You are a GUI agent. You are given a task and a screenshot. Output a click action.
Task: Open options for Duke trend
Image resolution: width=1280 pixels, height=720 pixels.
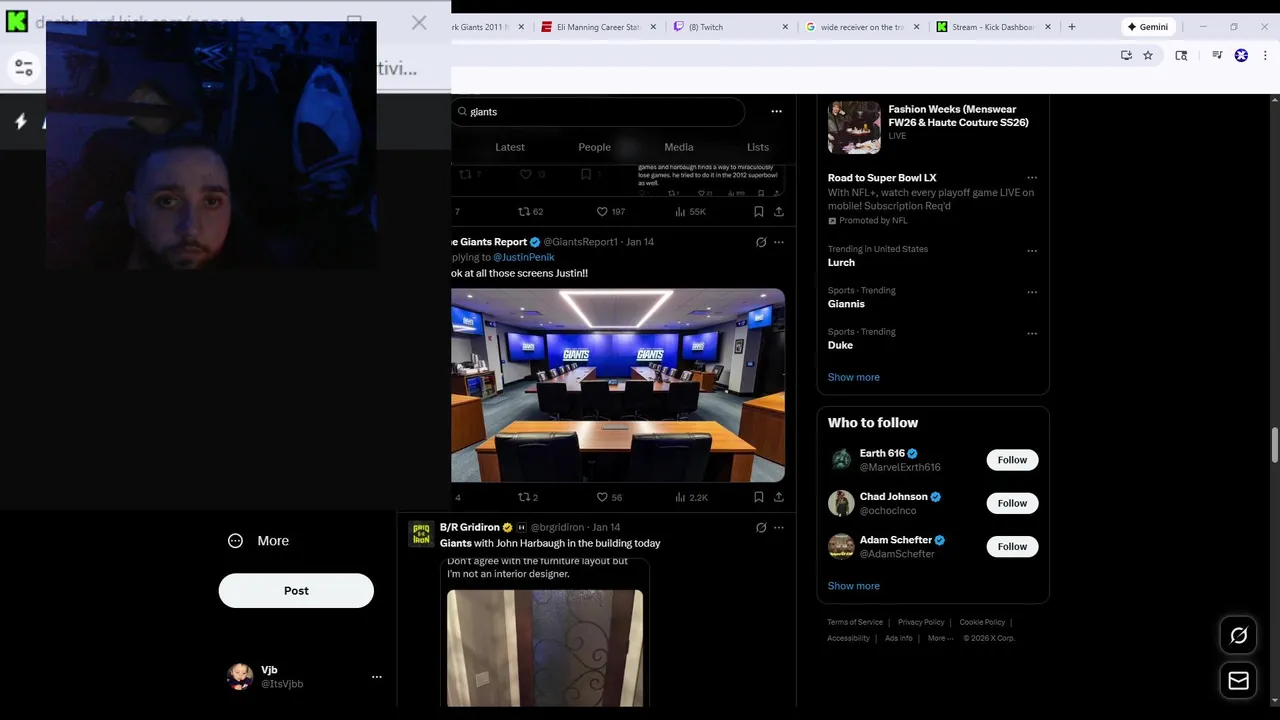[1032, 333]
